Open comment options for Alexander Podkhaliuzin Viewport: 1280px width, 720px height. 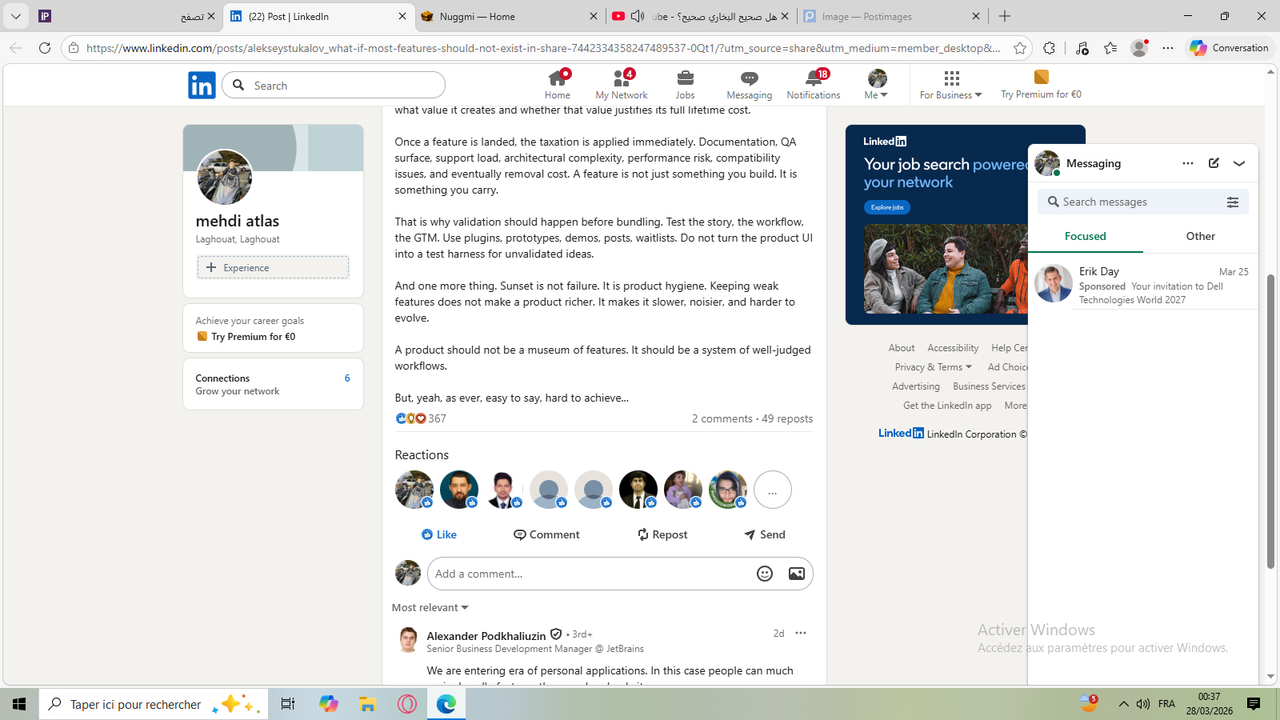coord(800,633)
